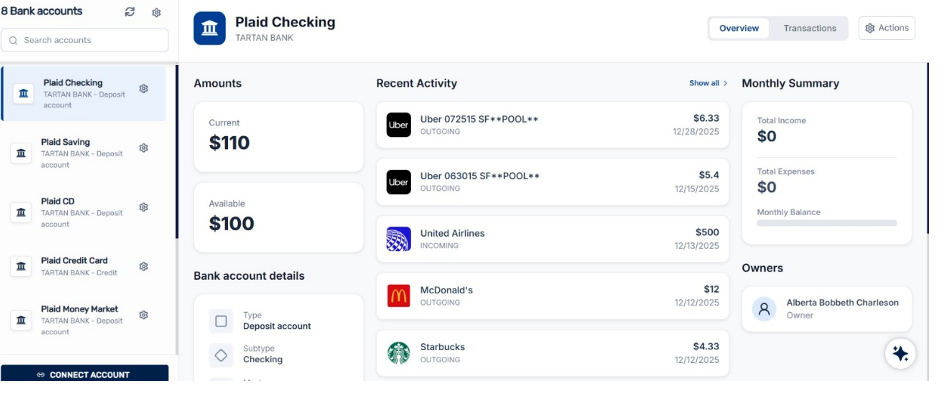Expand Recent Activity with Show all

(x=708, y=83)
